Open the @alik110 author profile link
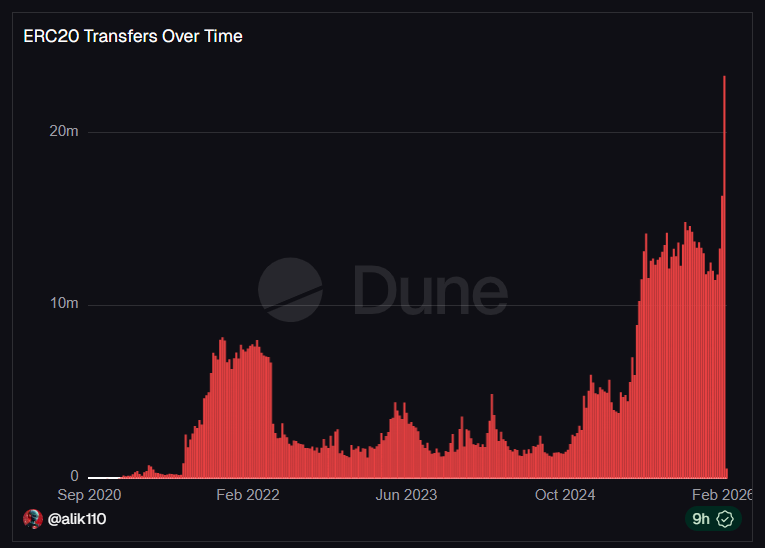Screen dimensions: 765x548 [77, 519]
